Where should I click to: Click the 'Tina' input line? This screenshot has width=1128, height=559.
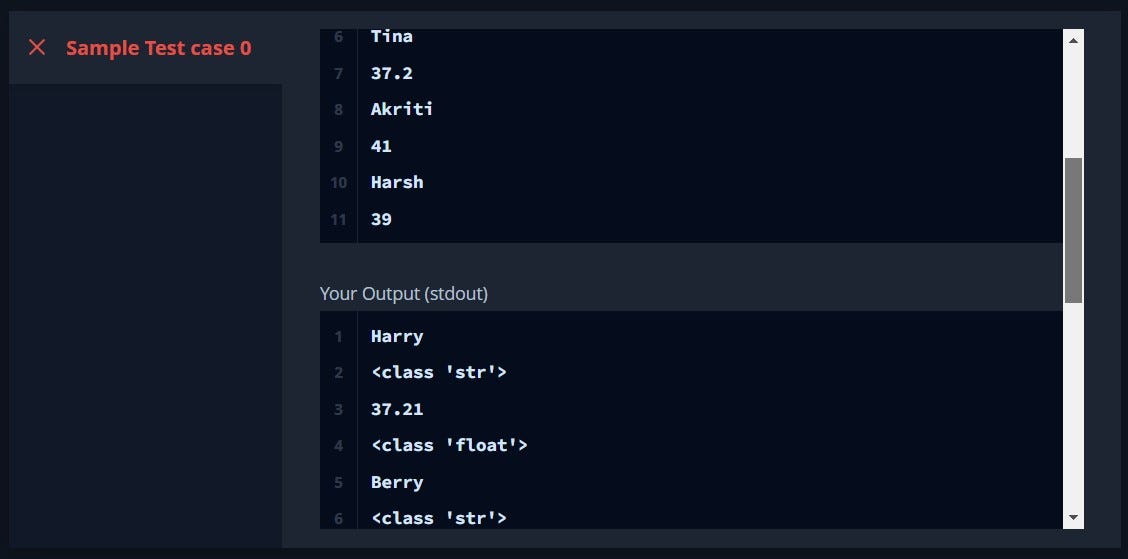click(392, 37)
